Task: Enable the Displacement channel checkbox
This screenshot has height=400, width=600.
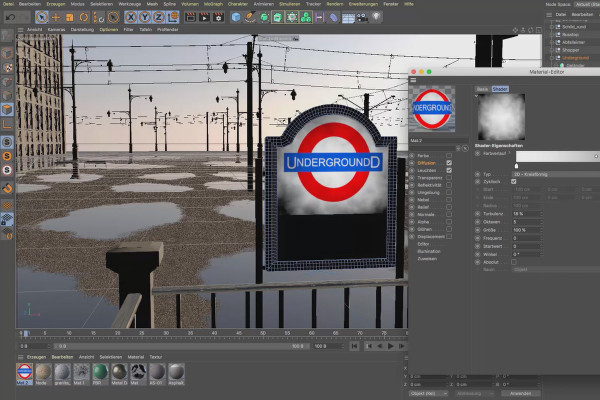Action: tap(449, 237)
